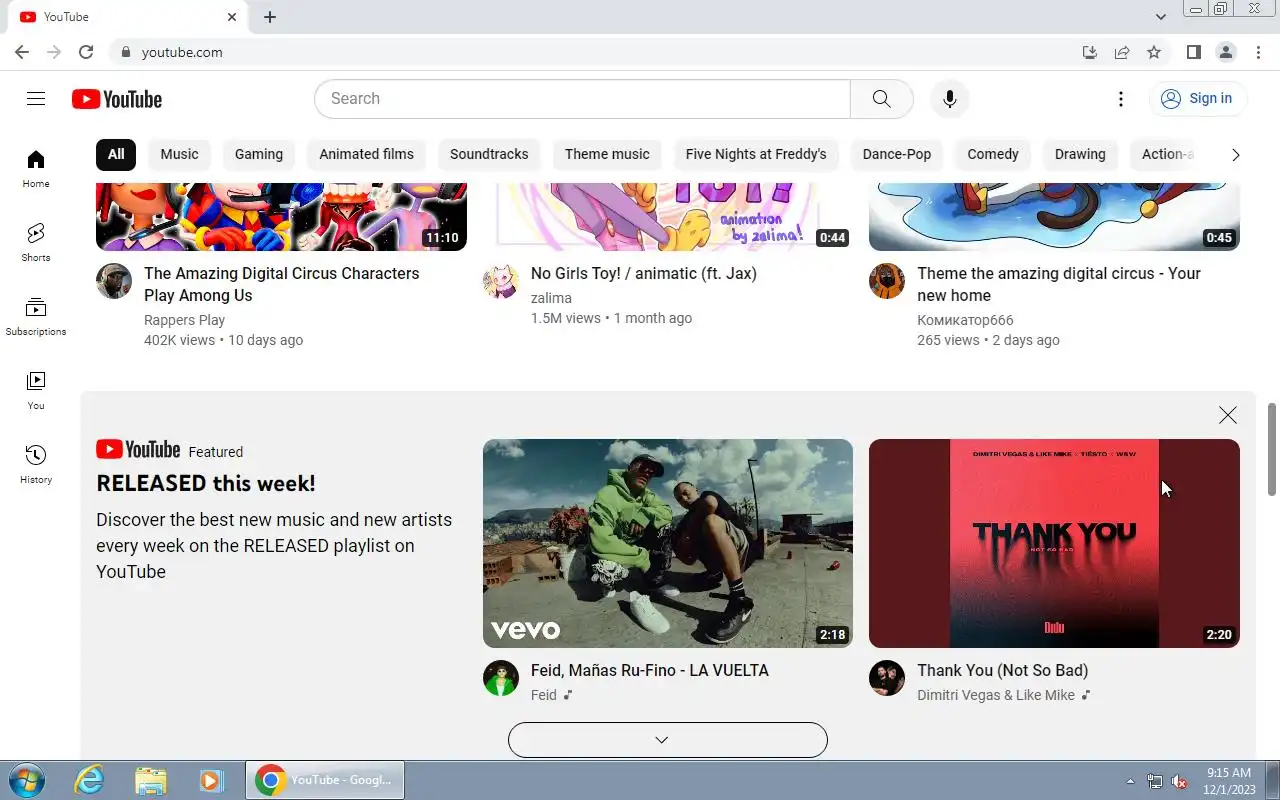1280x800 pixels.
Task: Select the All filter chip
Action: [116, 154]
